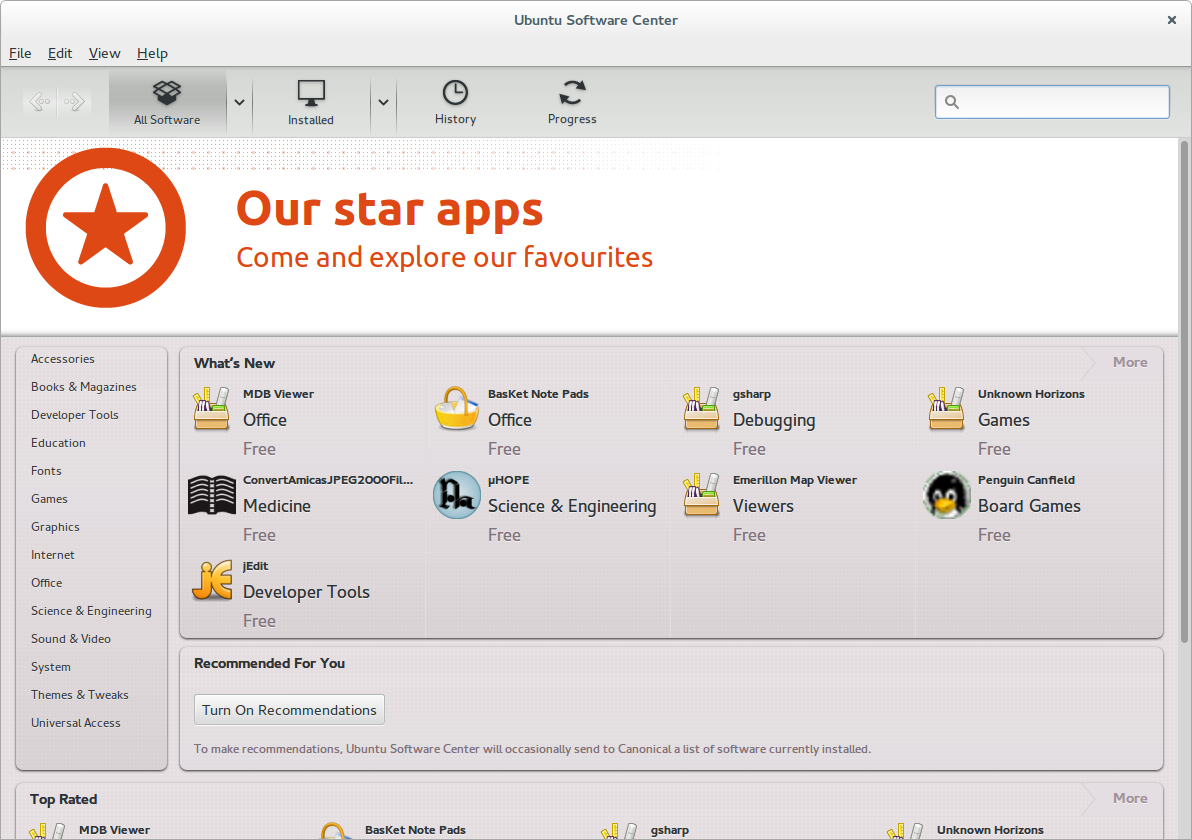
Task: Click the search input field
Action: (x=1052, y=102)
